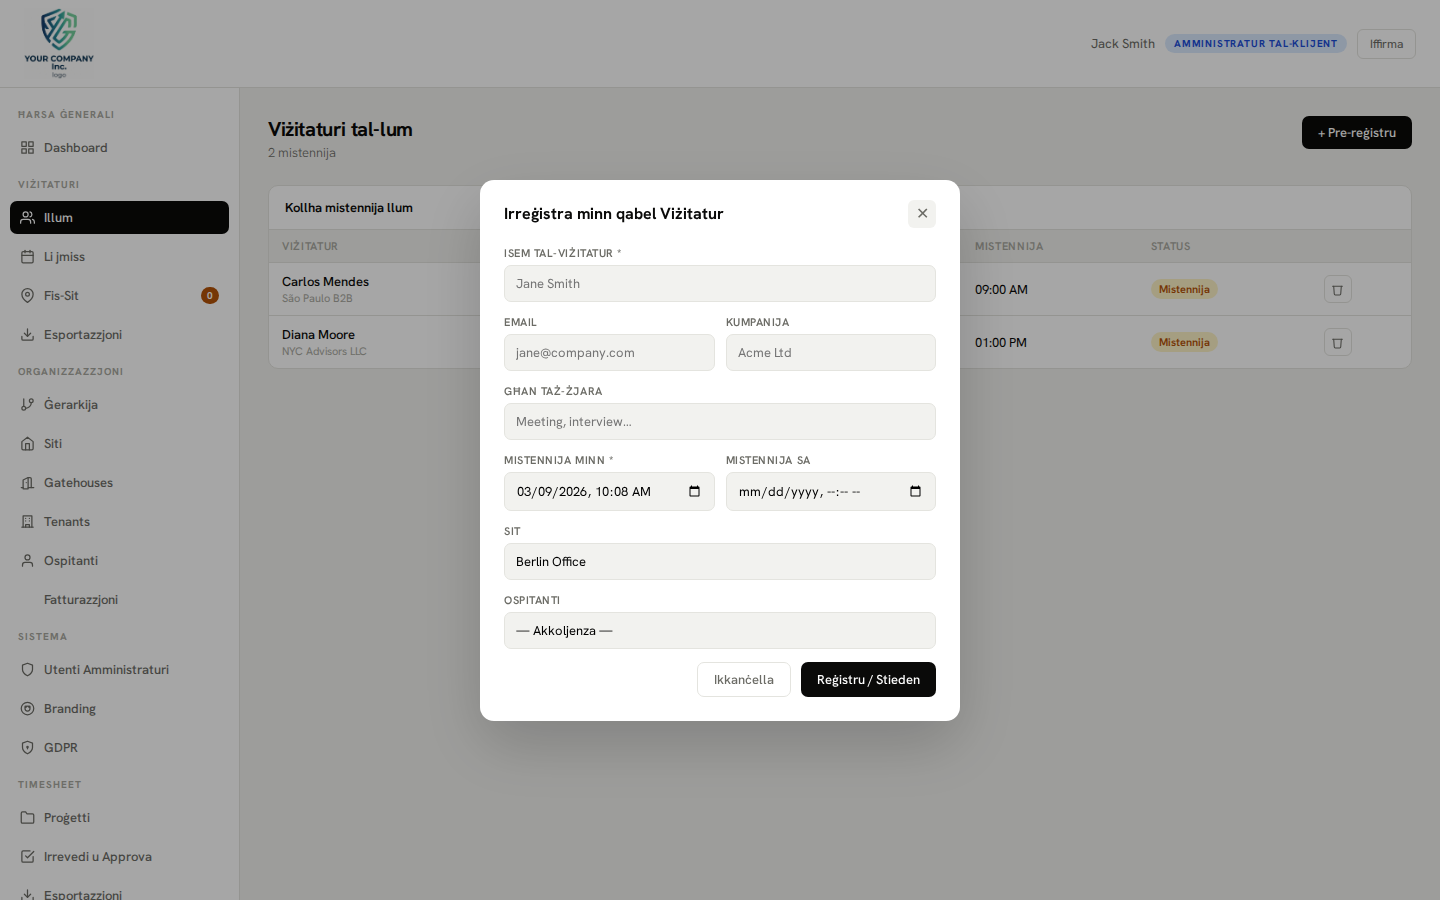
Task: Open the GDPR shield icon
Action: pyautogui.click(x=27, y=747)
